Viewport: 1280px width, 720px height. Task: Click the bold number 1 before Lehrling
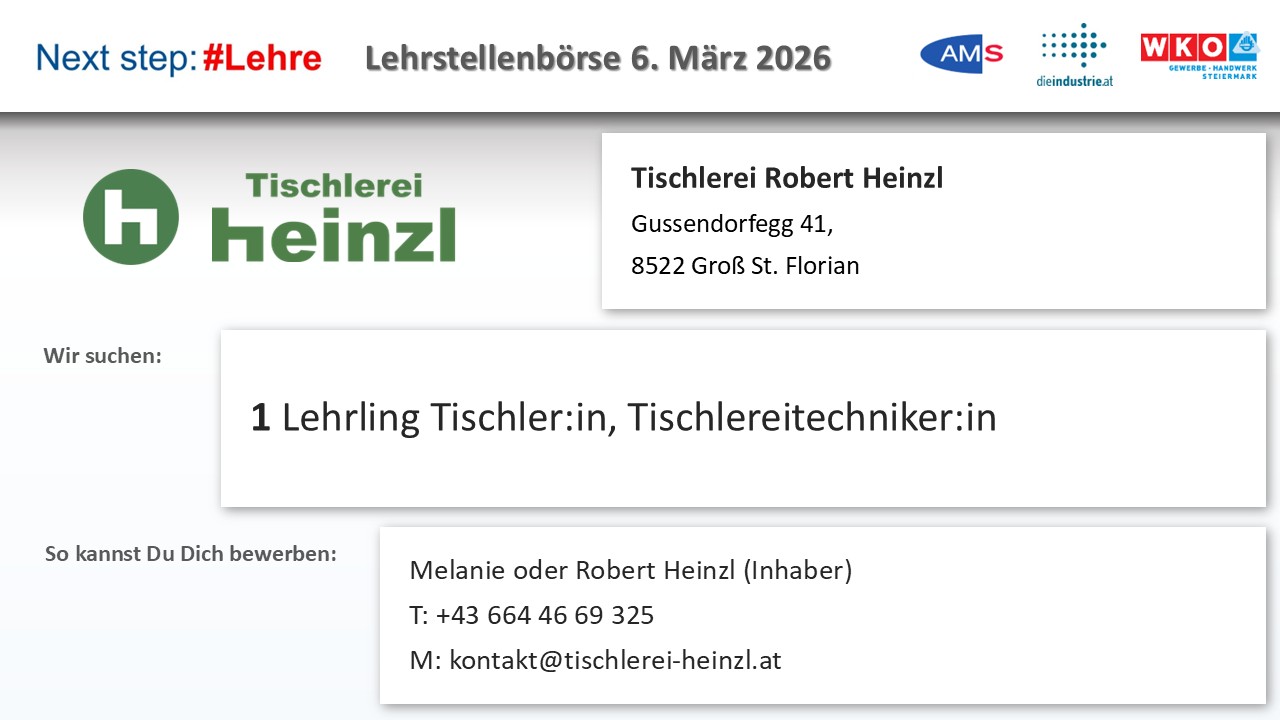tap(260, 418)
